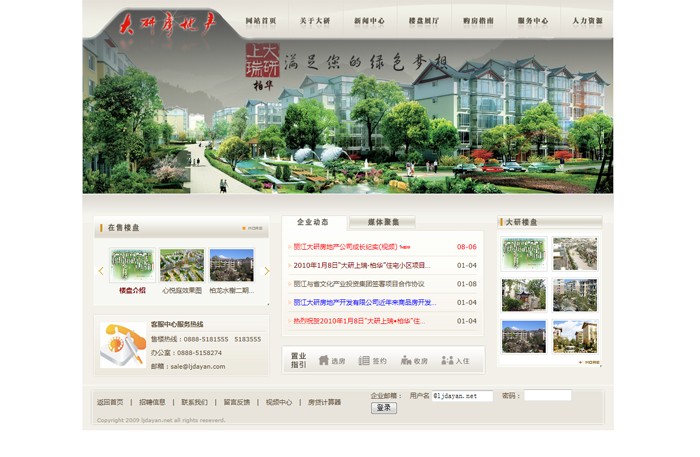
Task: Click the 用户名 email username field
Action: pos(462,396)
